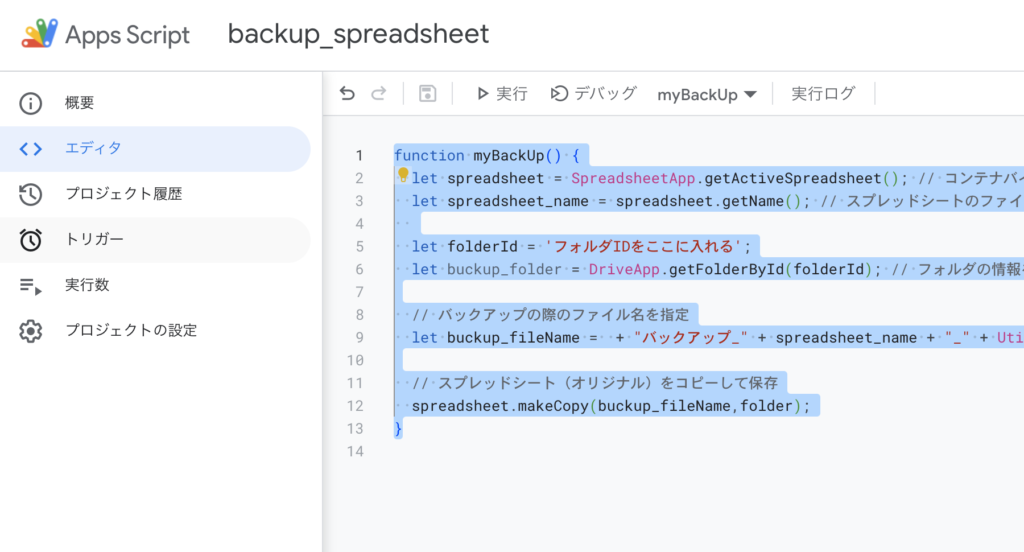Click the undo arrow icon
The width and height of the screenshot is (1024, 552).
[x=347, y=94]
